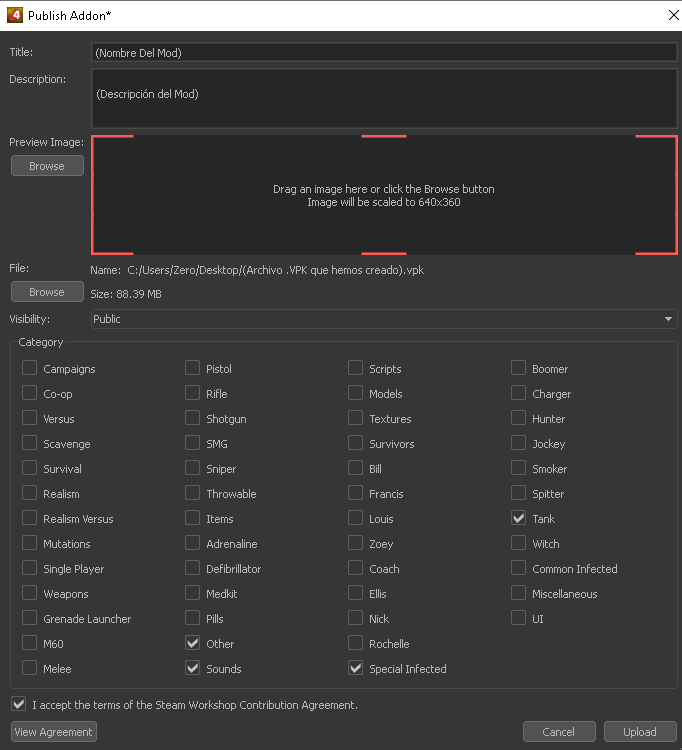This screenshot has width=682, height=750.
Task: Browse for a preview image
Action: coord(47,166)
